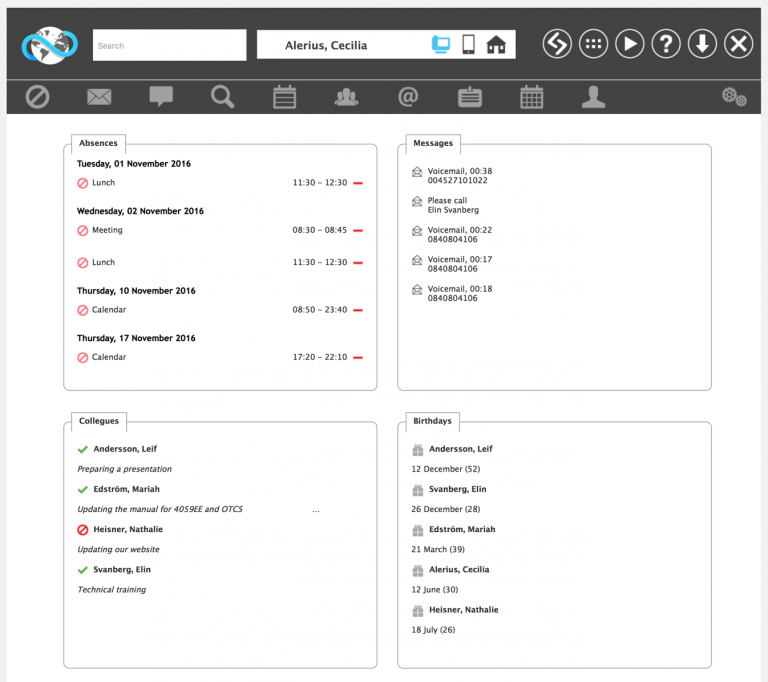This screenshot has height=682, width=768.
Task: Select the Absences panel tab
Action: 98,143
